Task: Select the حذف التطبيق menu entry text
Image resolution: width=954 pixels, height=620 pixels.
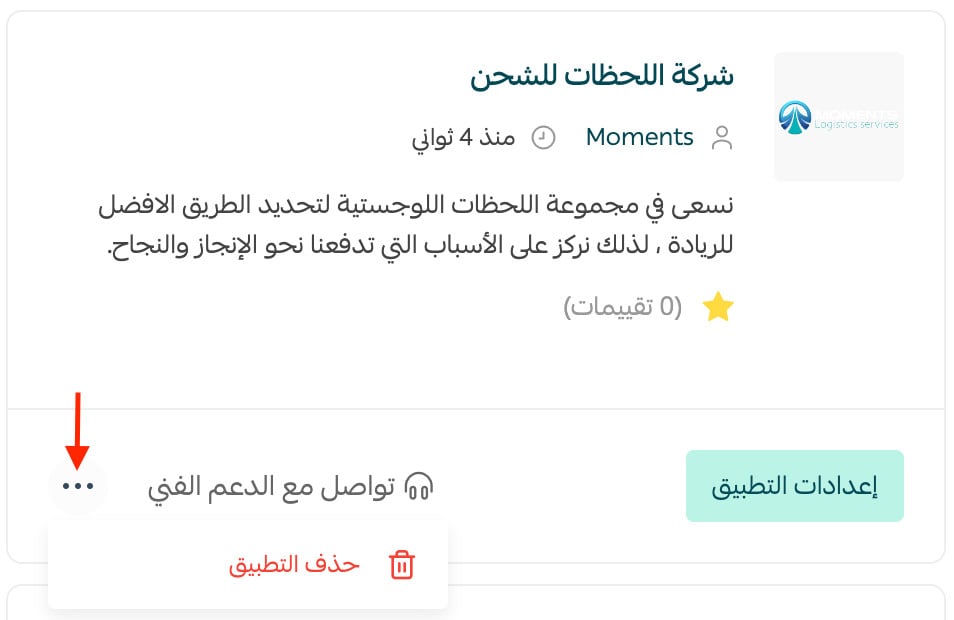Action: [294, 564]
